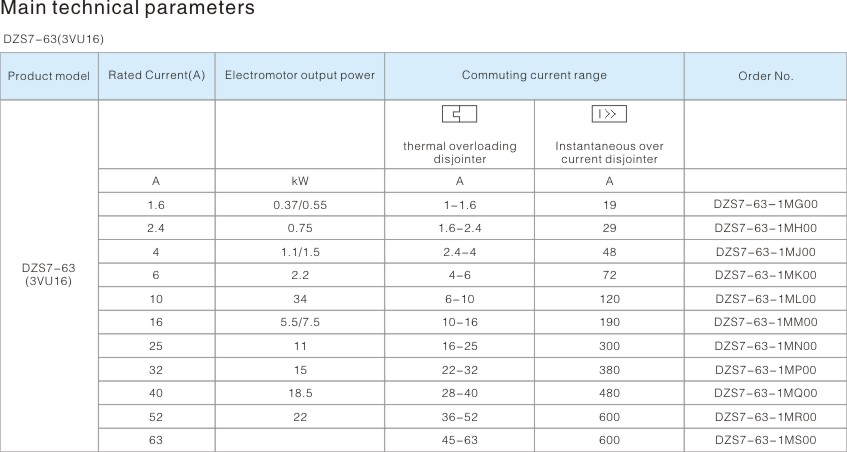
Task: Select the Rated Current(A) column header
Action: click(x=157, y=76)
